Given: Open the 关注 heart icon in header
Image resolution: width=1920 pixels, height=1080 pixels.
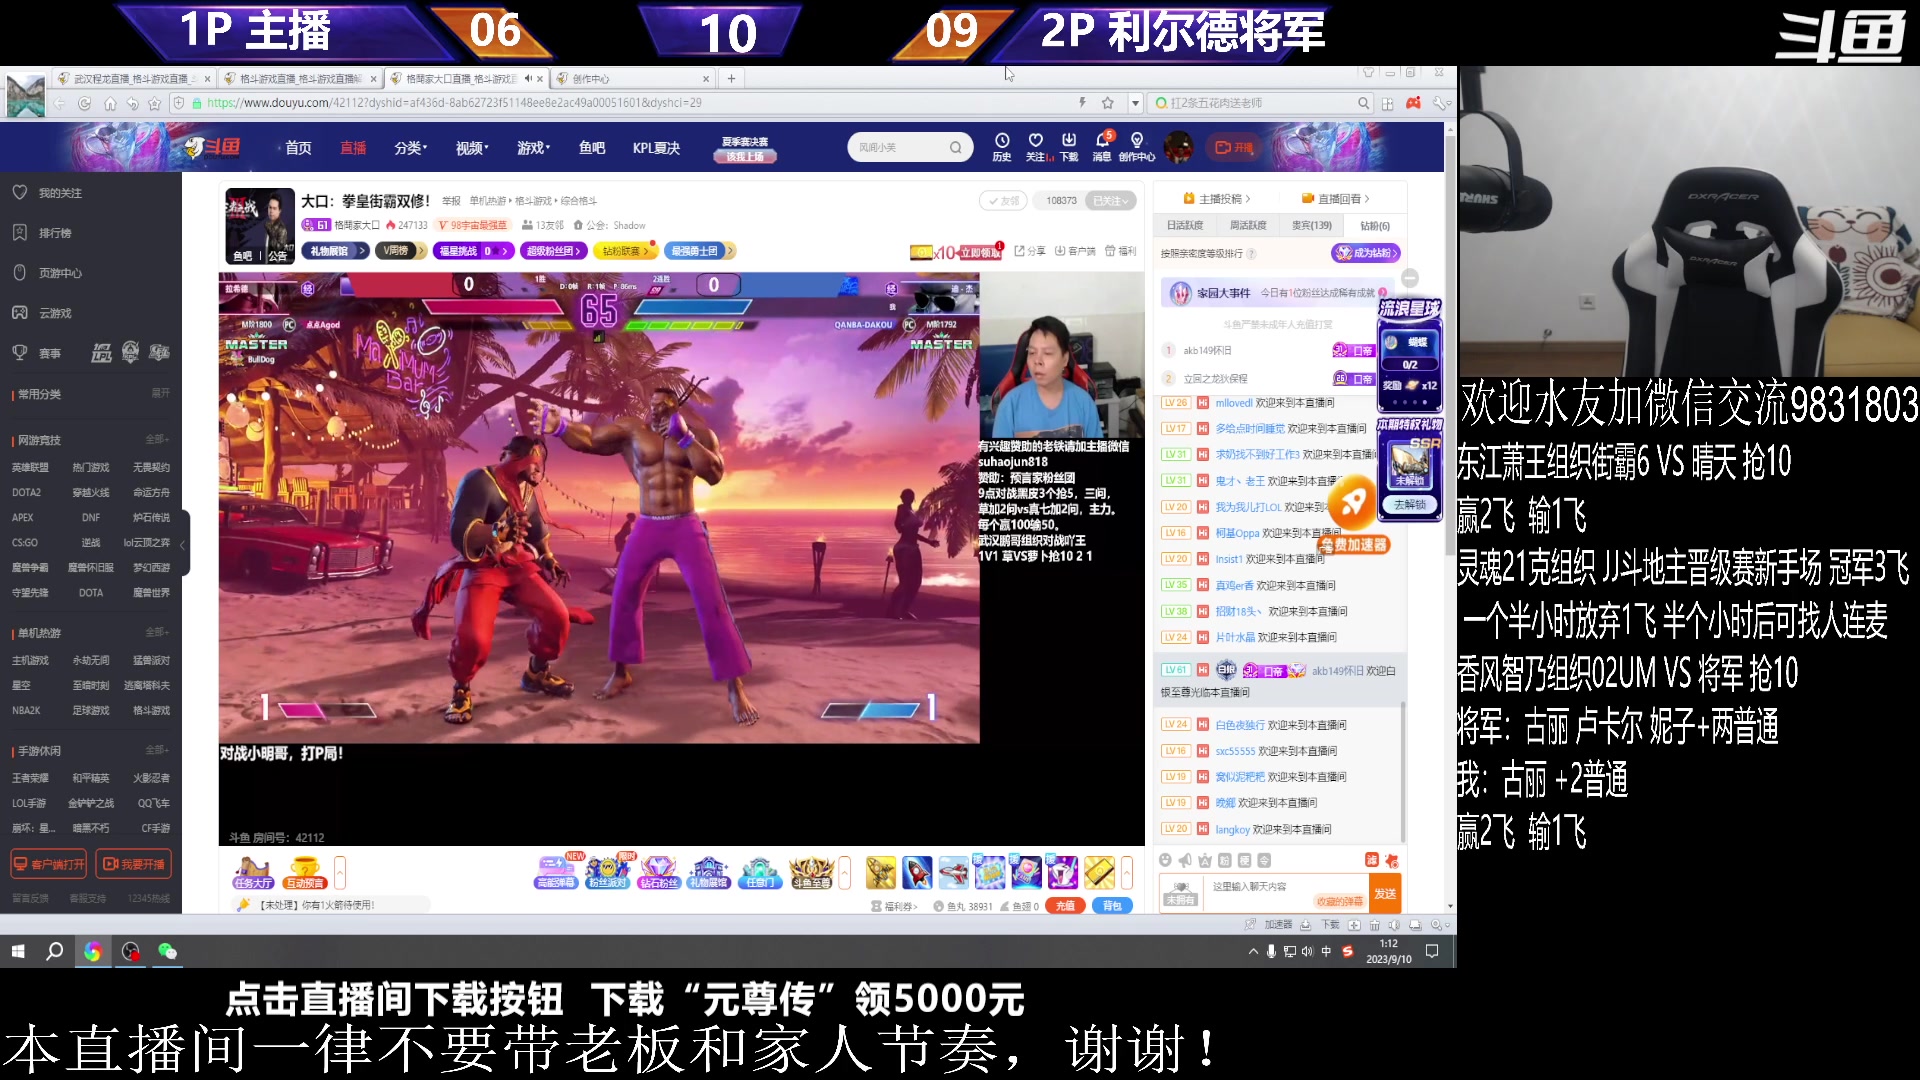Looking at the screenshot, I should click(1037, 146).
